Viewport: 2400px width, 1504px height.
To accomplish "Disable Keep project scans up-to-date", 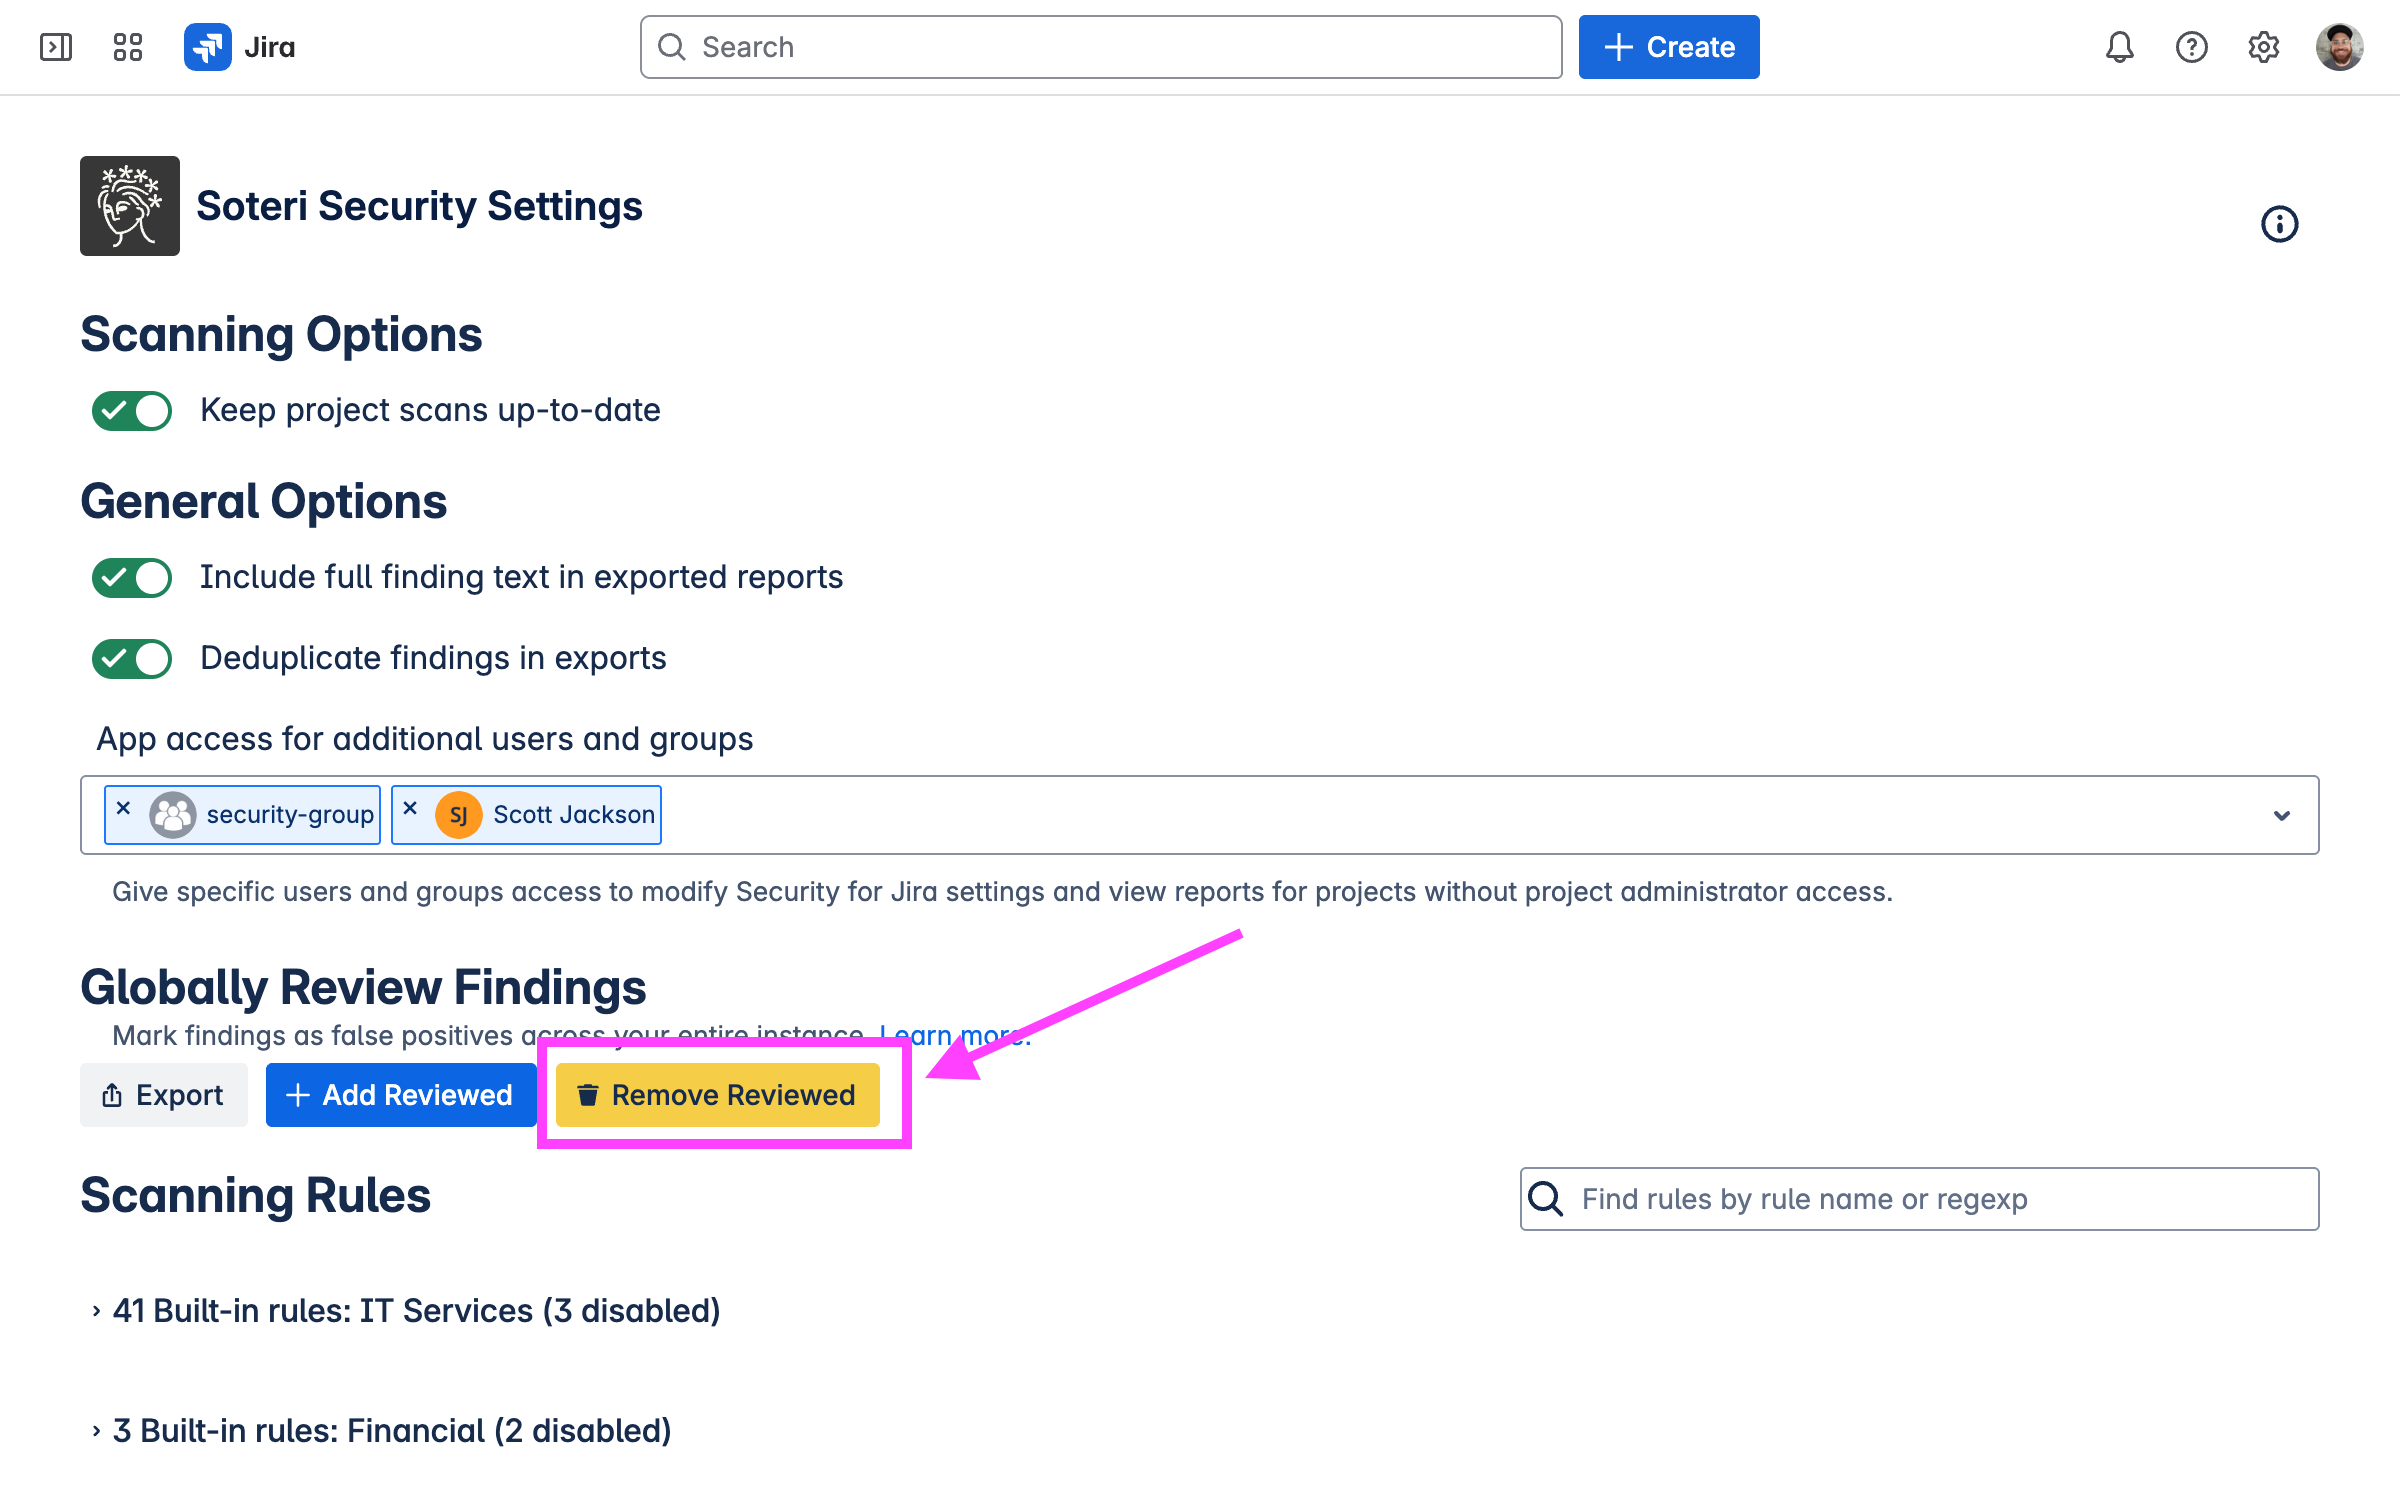I will tap(132, 411).
